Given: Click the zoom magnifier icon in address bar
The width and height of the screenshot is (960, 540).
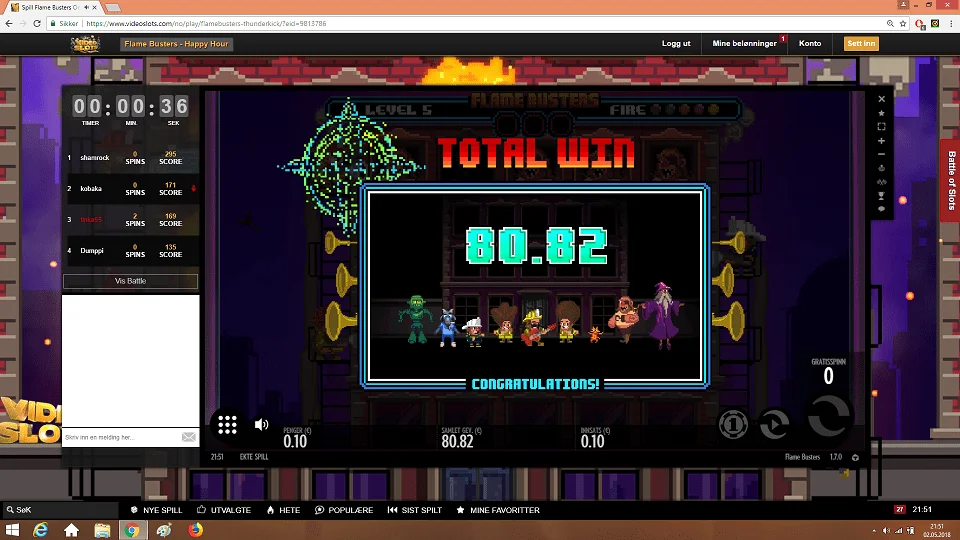Looking at the screenshot, I should pyautogui.click(x=890, y=23).
